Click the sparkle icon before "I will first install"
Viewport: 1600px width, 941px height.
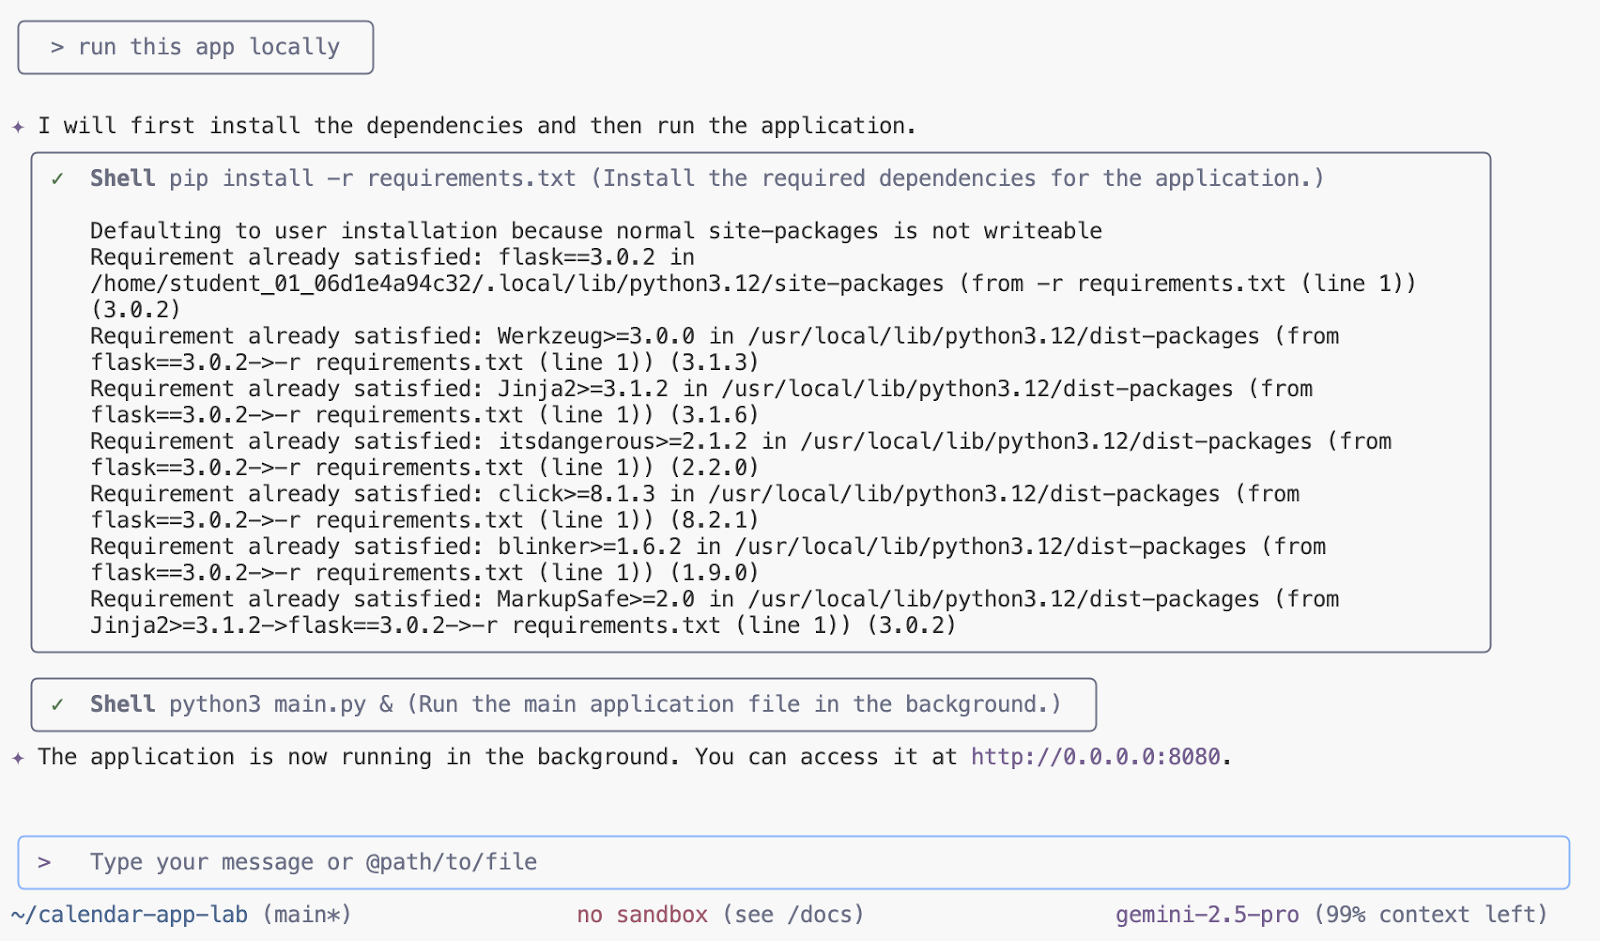18,127
